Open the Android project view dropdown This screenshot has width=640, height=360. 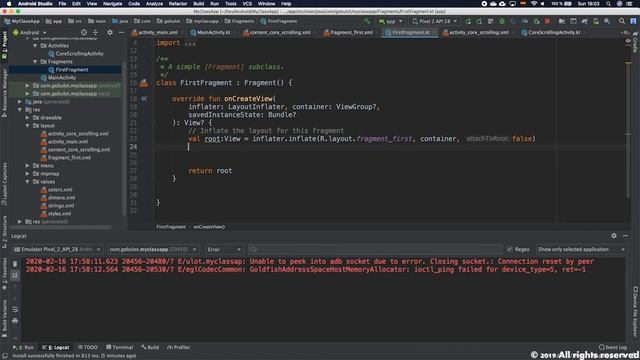pos(29,32)
